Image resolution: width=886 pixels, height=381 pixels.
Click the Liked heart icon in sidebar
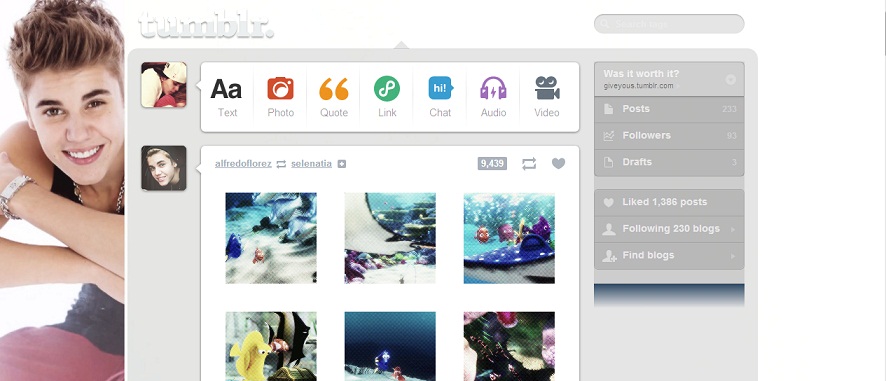click(609, 202)
